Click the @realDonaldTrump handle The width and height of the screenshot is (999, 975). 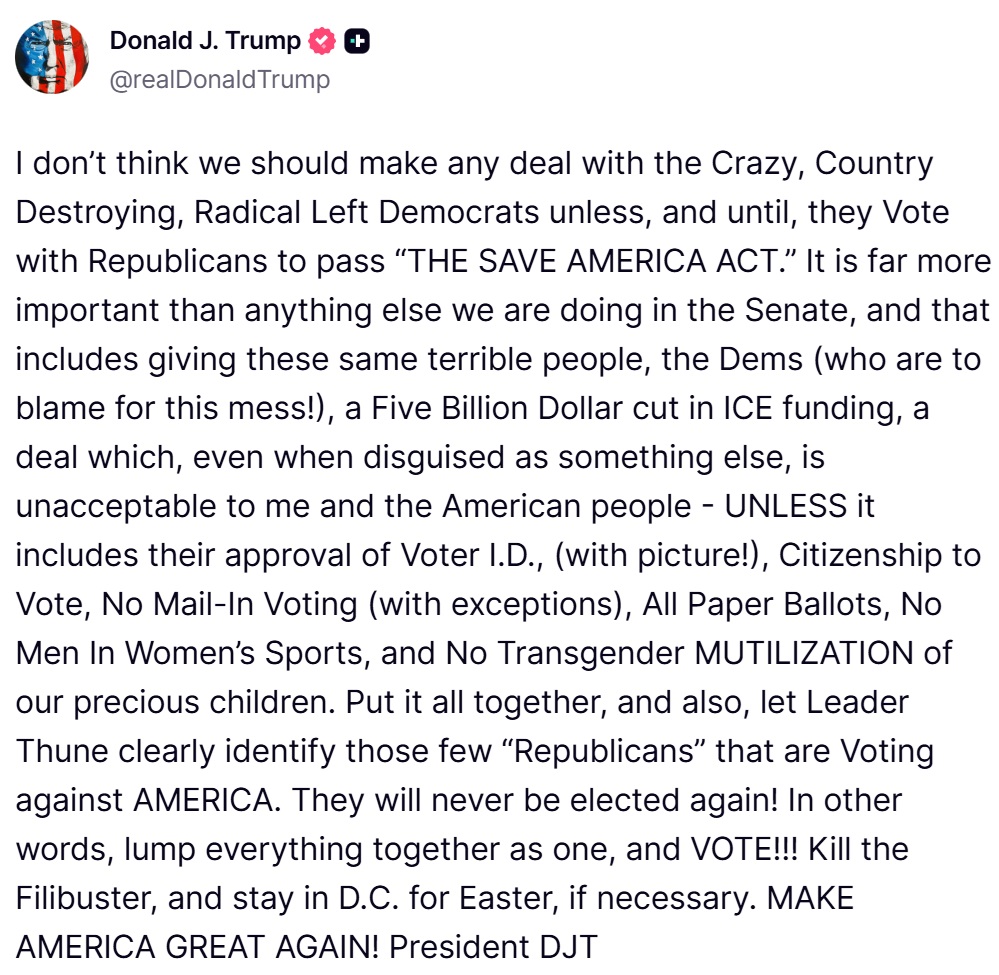pos(219,79)
